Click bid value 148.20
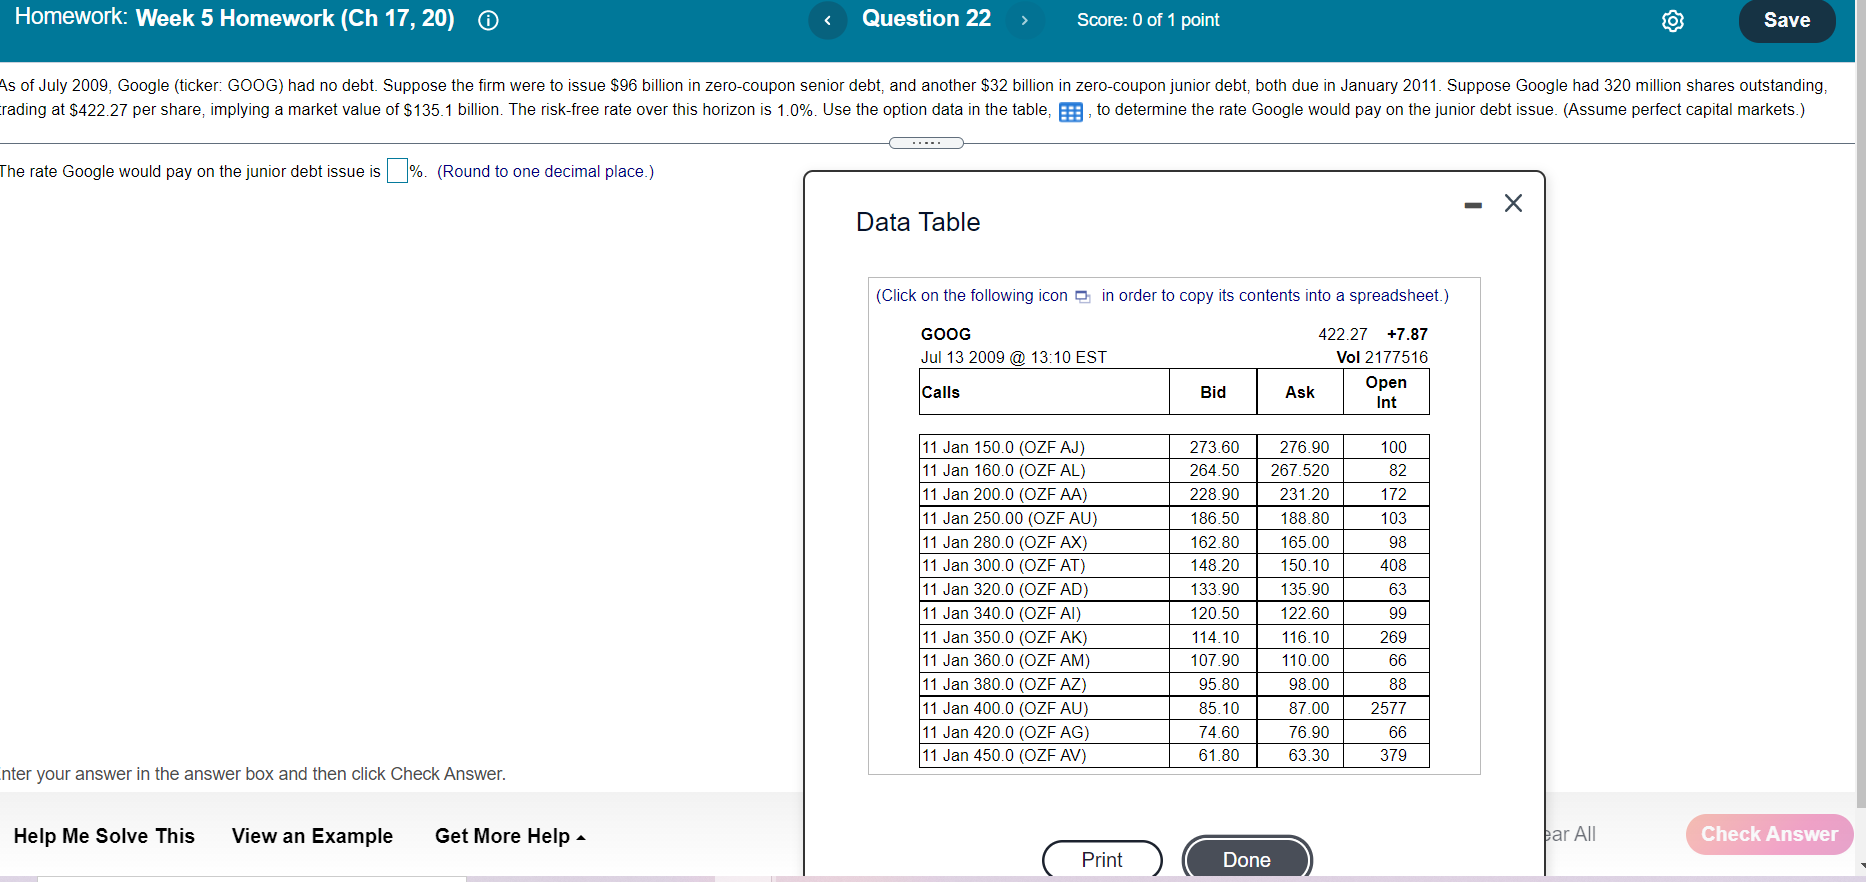The image size is (1866, 882). coord(1214,566)
